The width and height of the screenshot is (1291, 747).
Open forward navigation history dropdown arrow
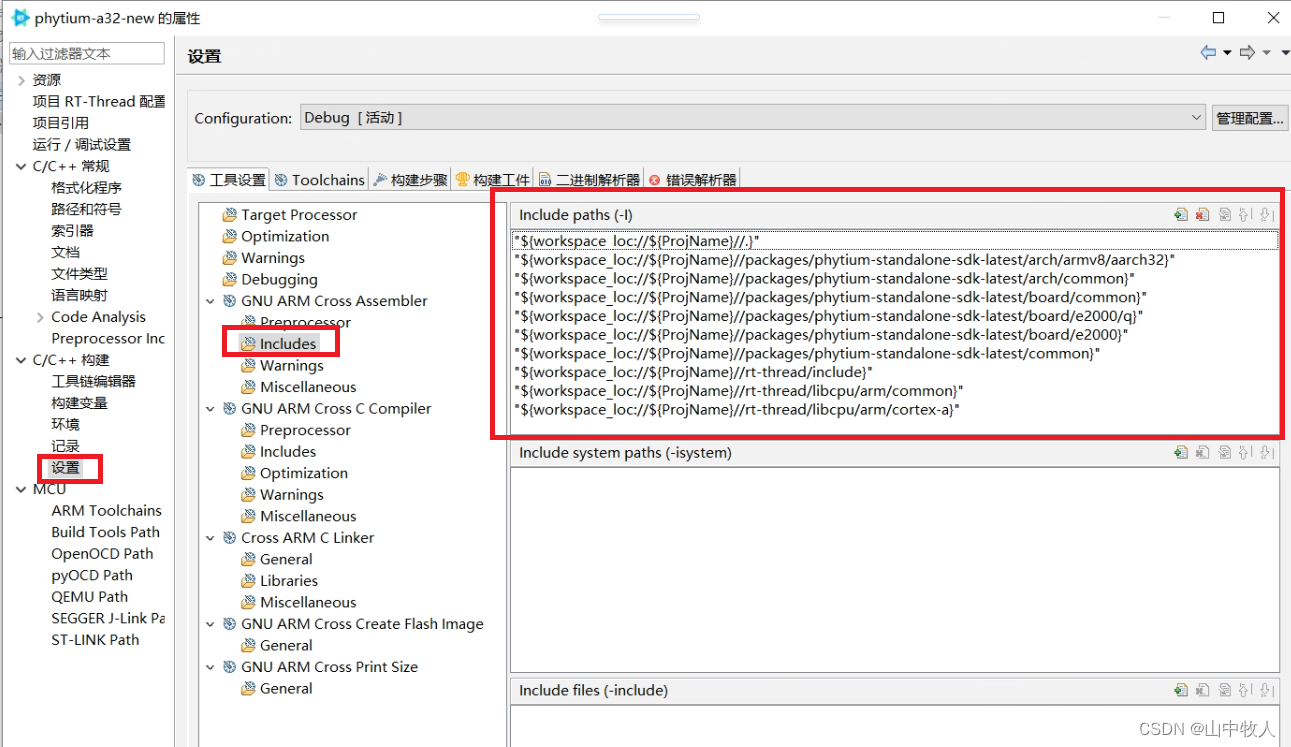point(1266,53)
